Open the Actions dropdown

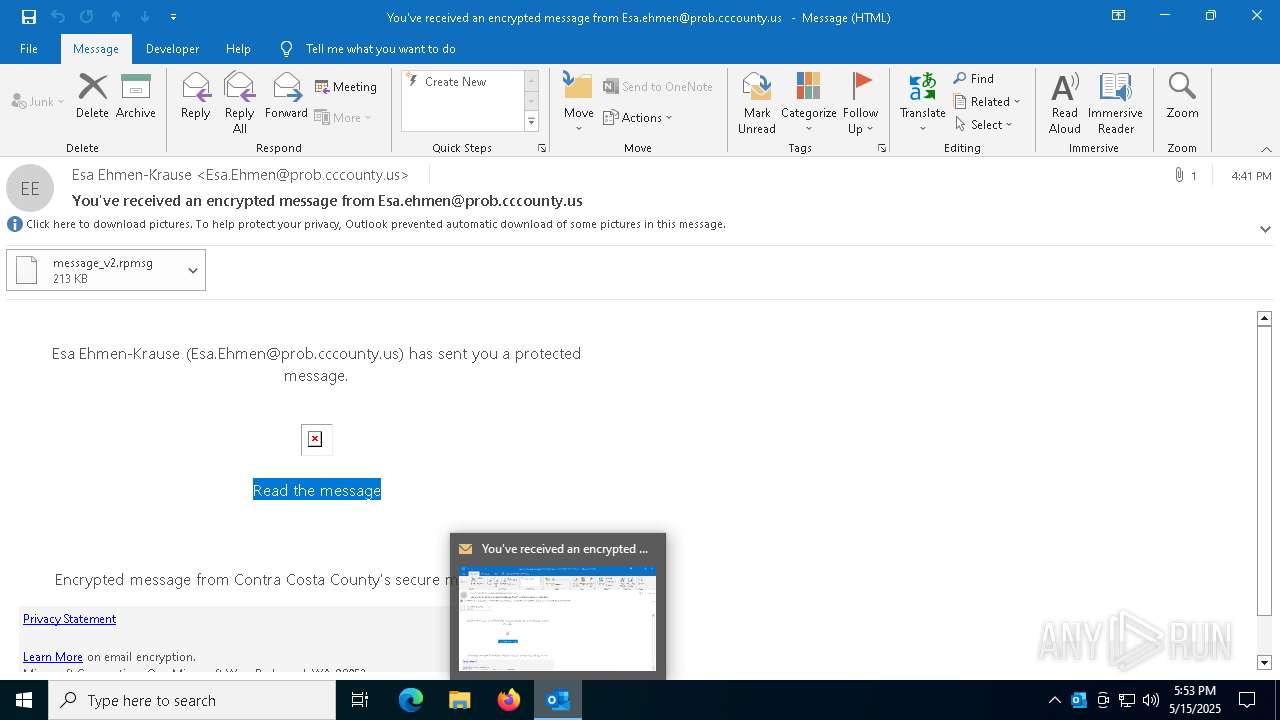click(638, 118)
